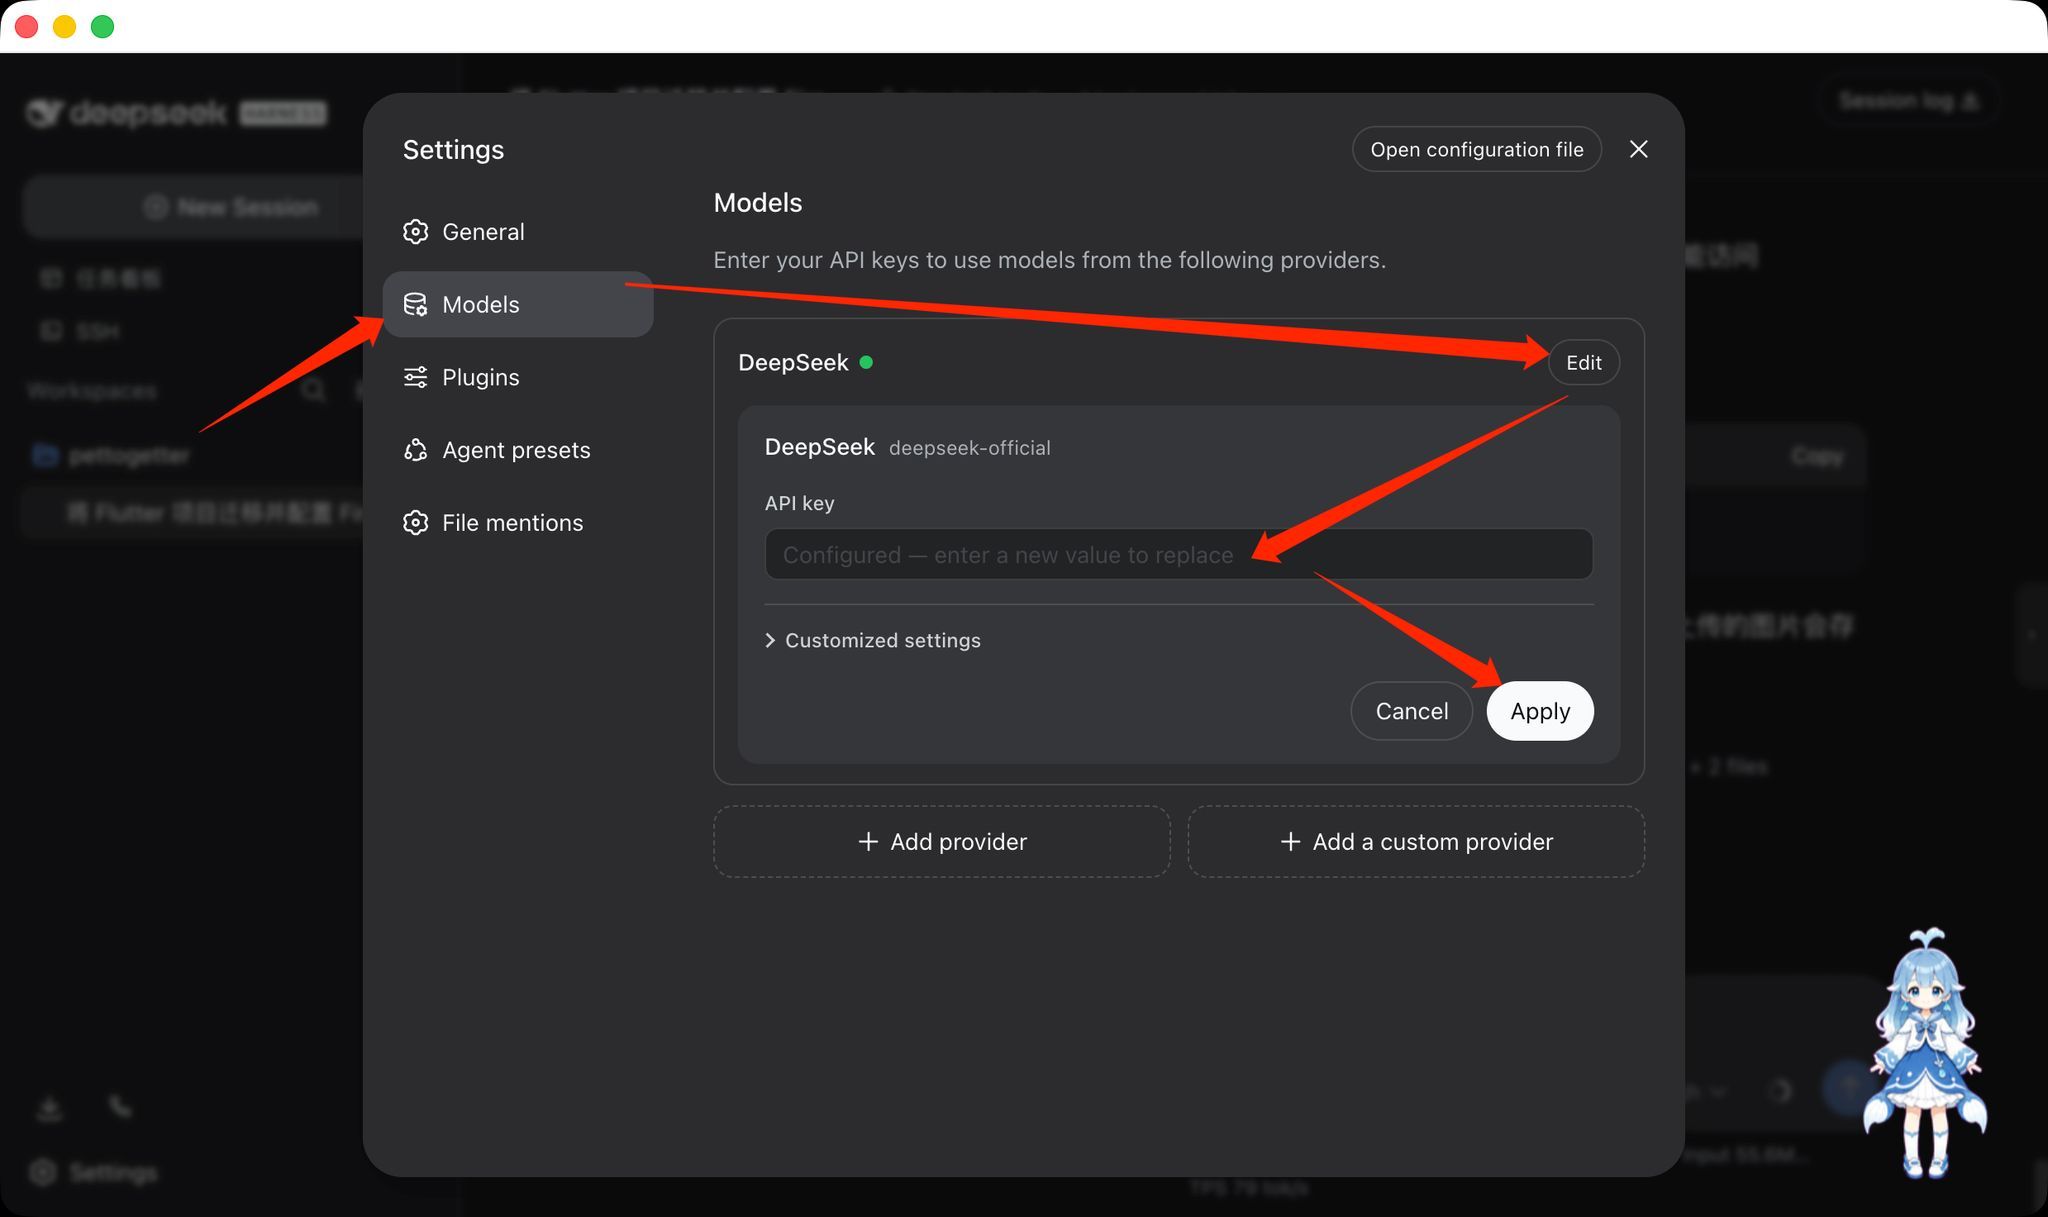Cancel the DeepSeek API key edit
Screen dimensions: 2048x1217
[x=1412, y=711]
